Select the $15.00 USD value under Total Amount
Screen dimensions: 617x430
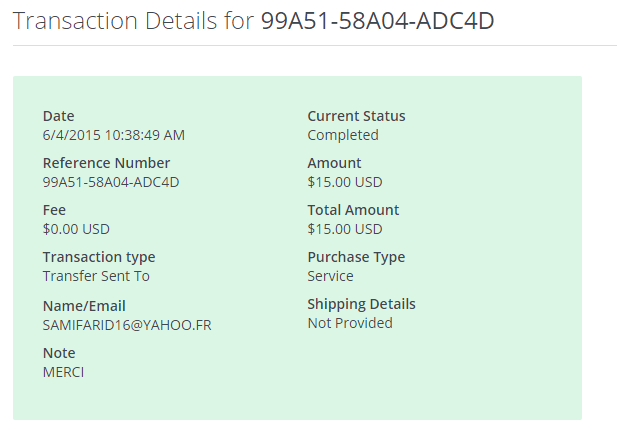pos(345,229)
